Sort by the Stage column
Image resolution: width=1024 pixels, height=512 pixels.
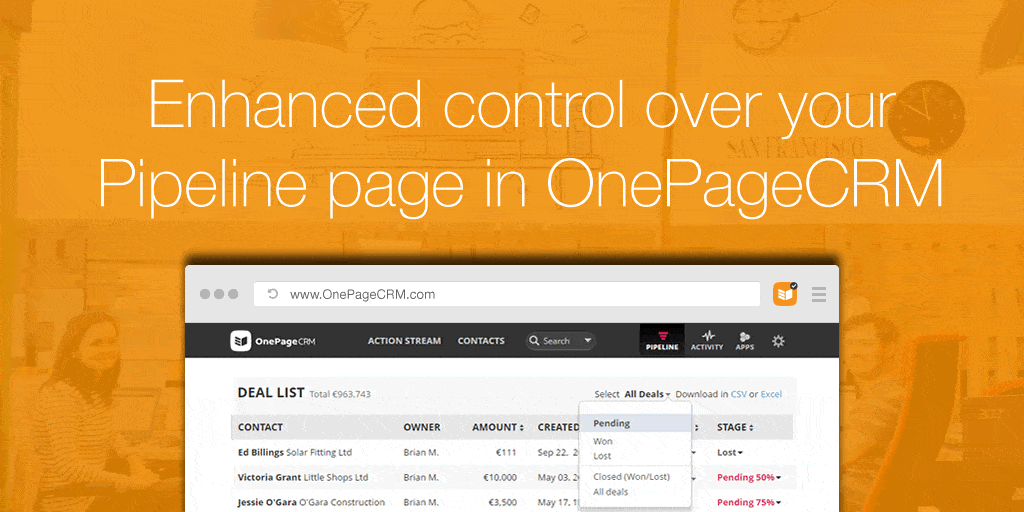point(735,427)
